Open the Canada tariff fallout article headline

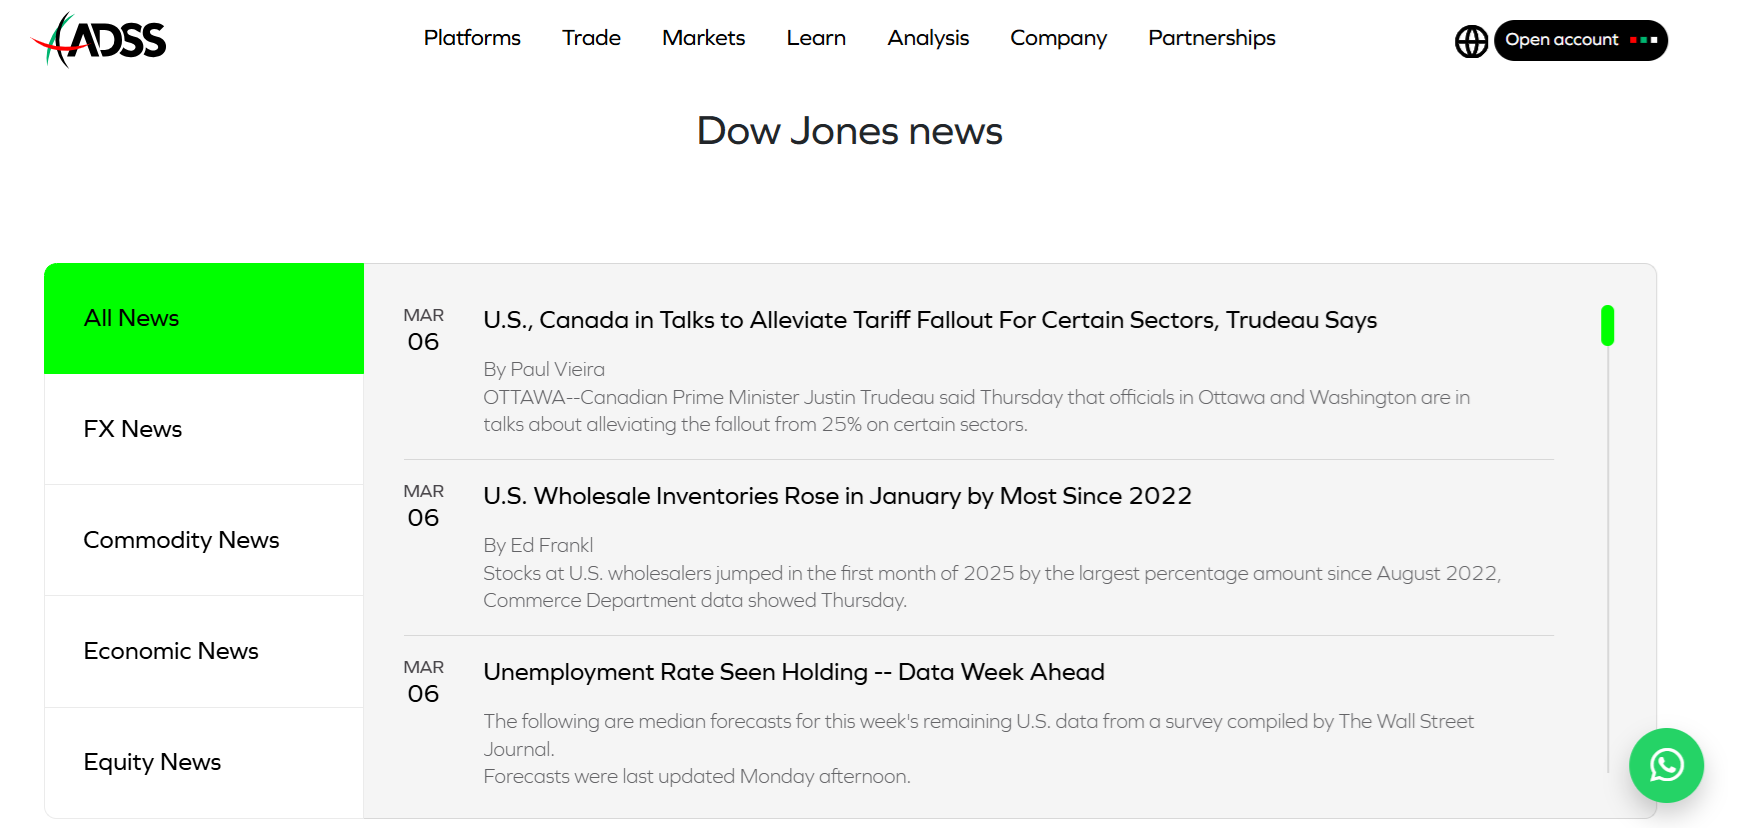[930, 320]
